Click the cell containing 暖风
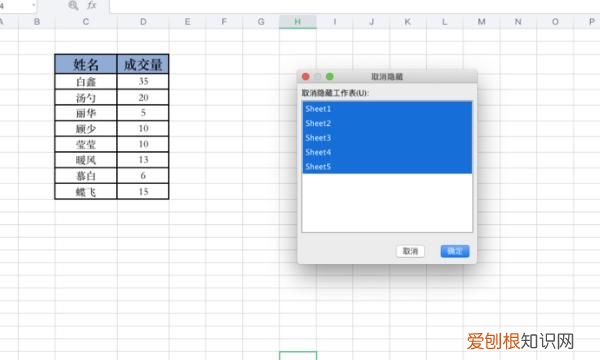The height and width of the screenshot is (360, 600). (86, 160)
